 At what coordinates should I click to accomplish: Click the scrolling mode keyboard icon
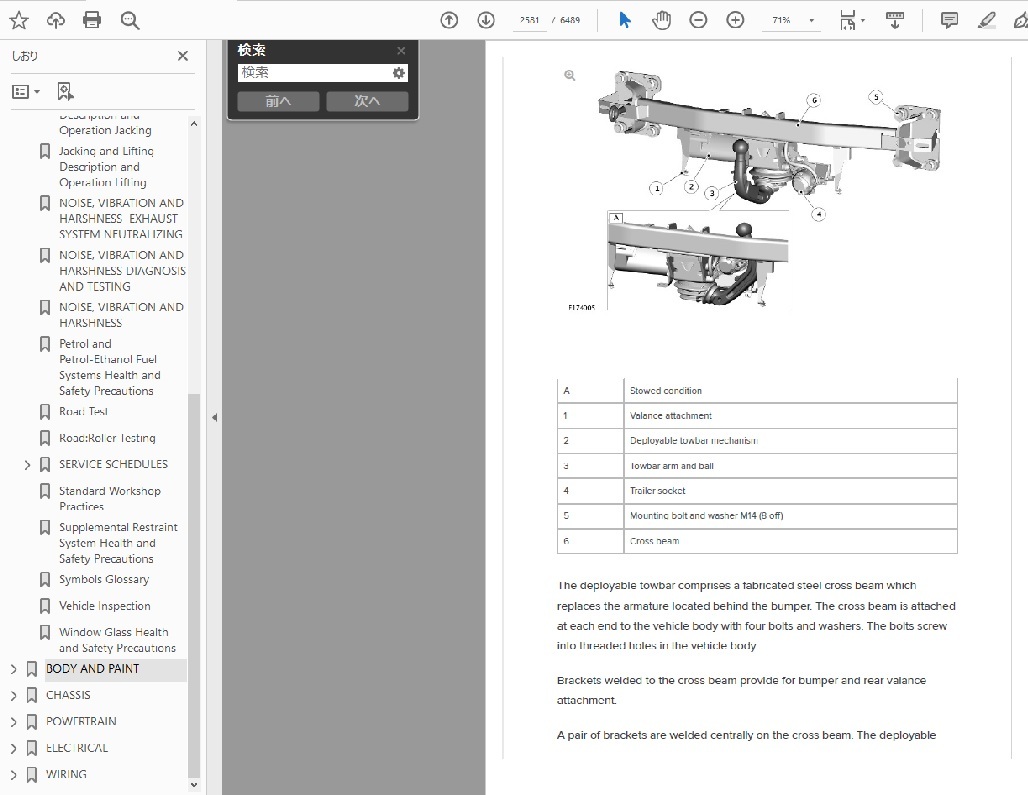coord(895,20)
